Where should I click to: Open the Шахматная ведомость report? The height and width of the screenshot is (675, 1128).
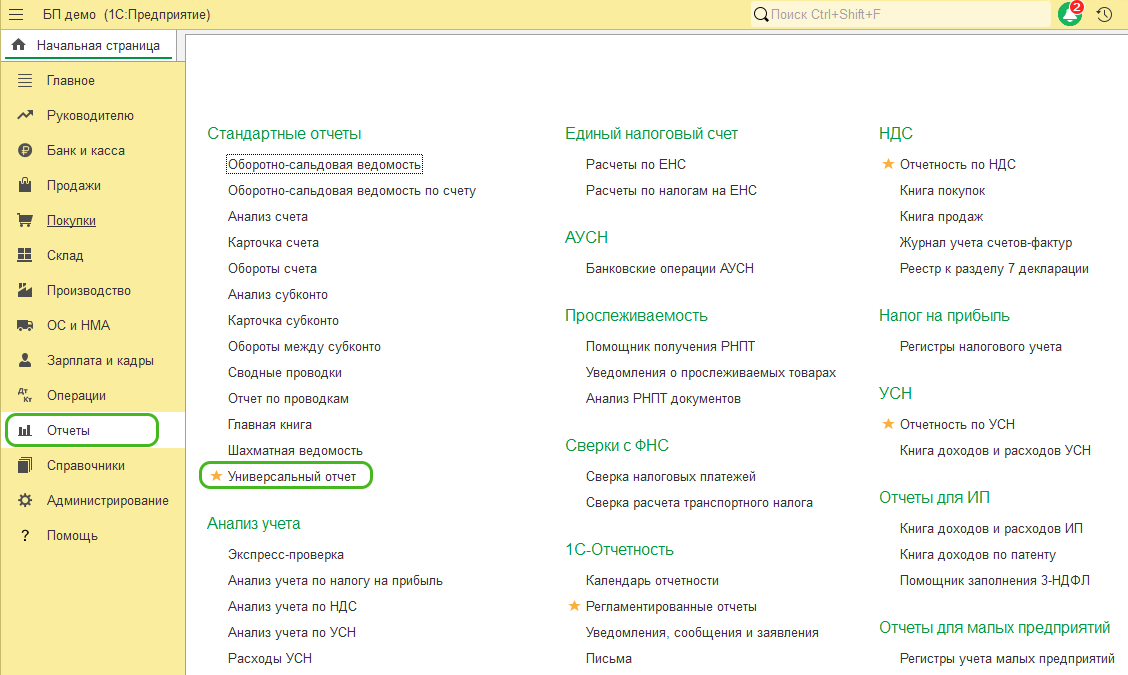click(295, 450)
